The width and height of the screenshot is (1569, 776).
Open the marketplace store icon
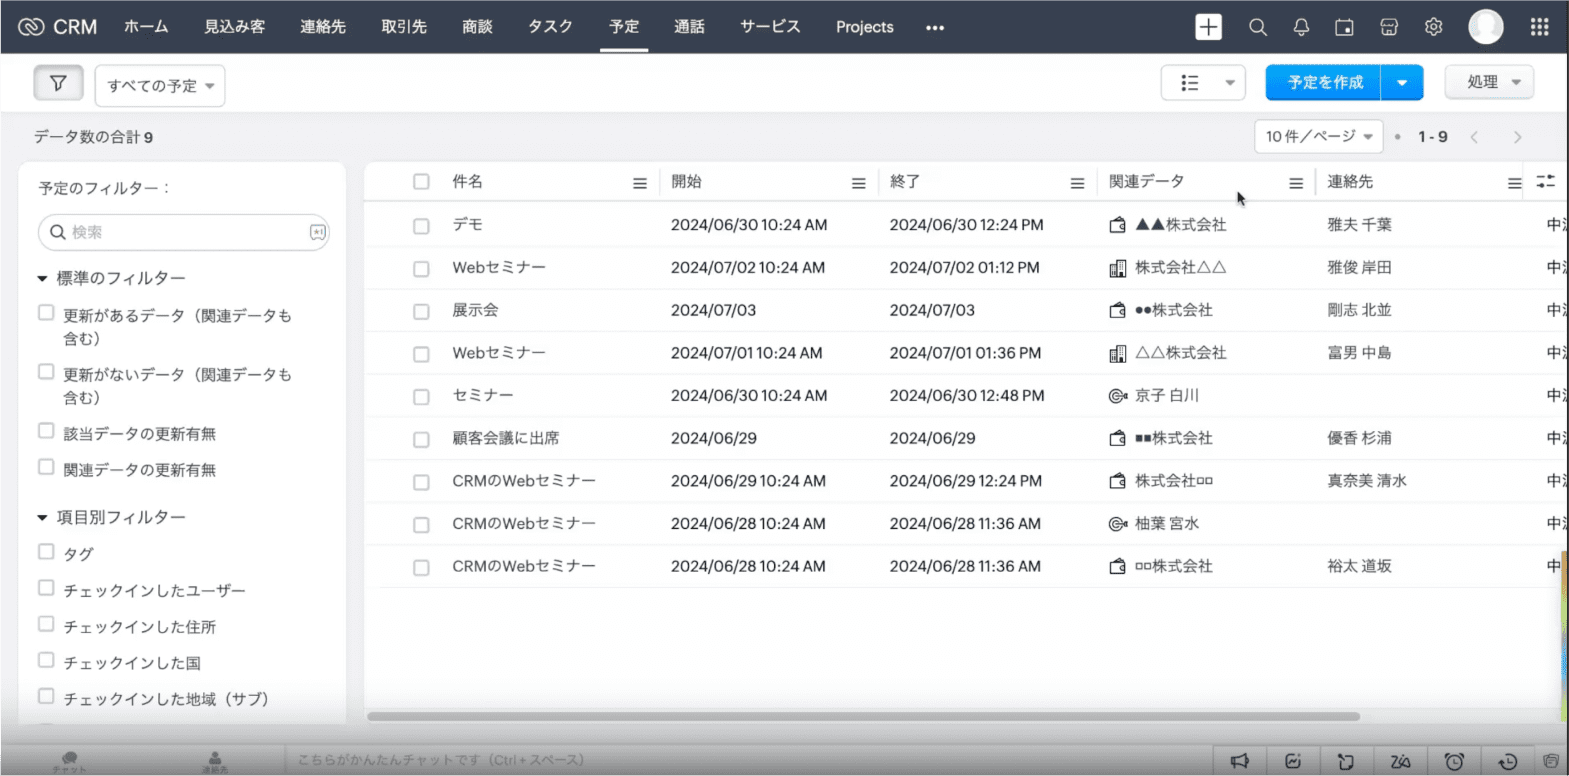[x=1389, y=27]
